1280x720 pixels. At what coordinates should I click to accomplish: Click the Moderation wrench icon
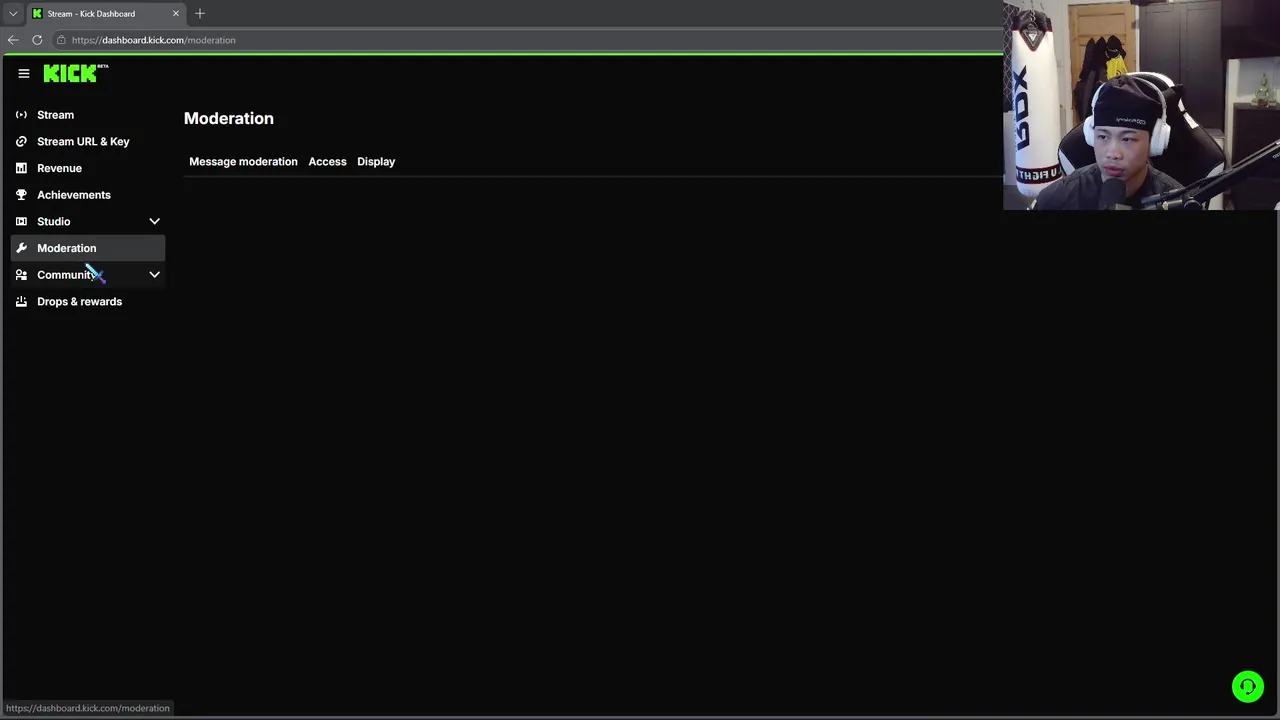coord(21,248)
